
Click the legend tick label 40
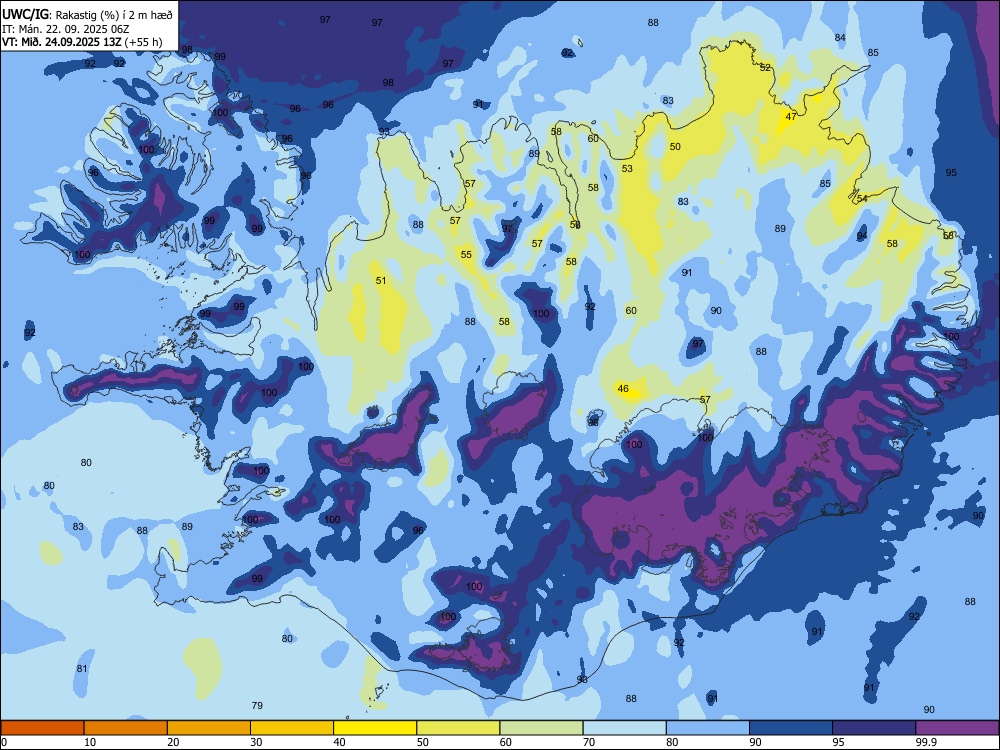[339, 742]
